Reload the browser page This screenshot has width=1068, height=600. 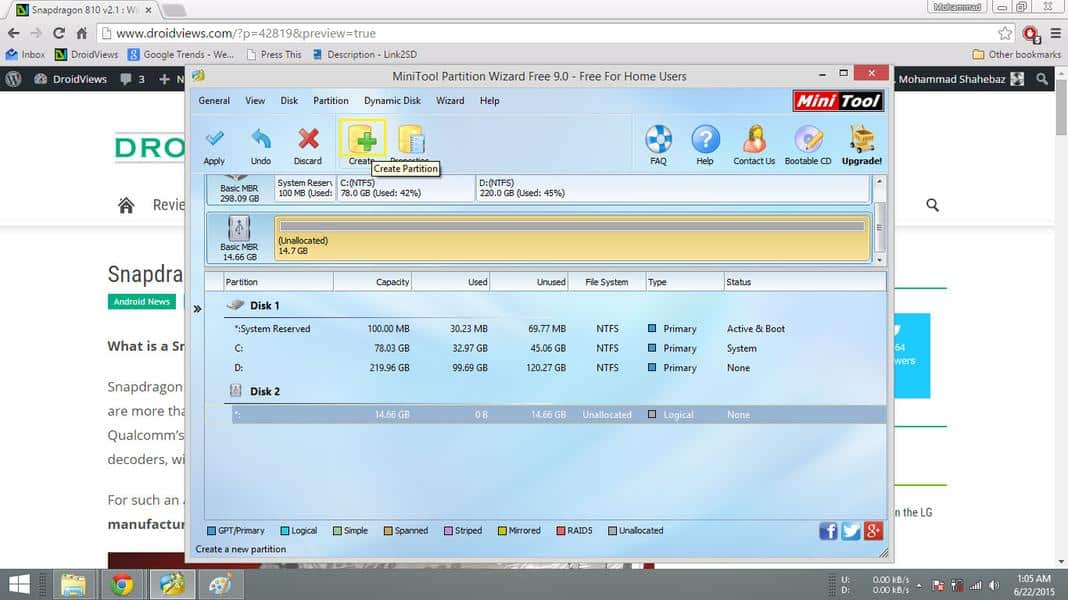(x=59, y=33)
